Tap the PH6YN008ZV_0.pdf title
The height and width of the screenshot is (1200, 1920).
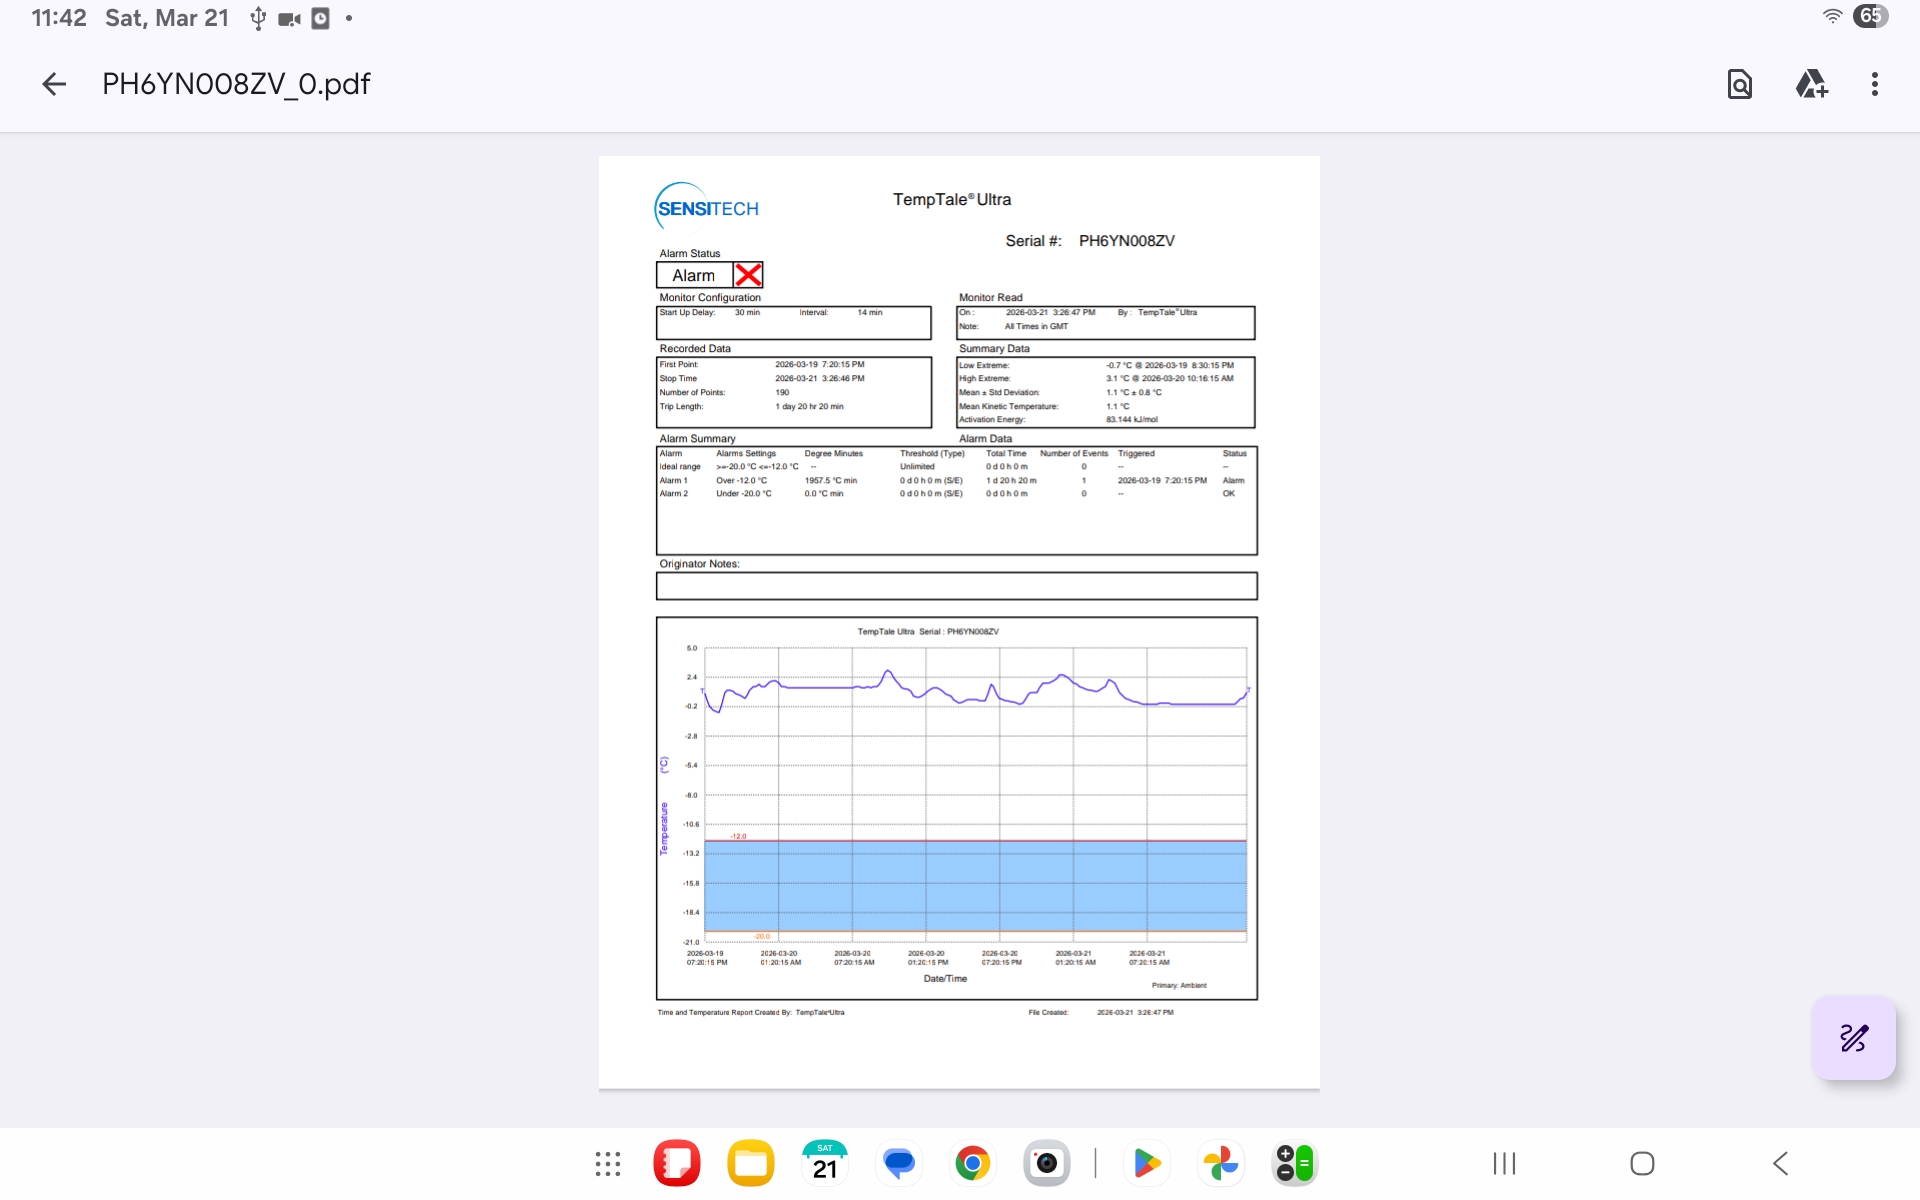click(236, 84)
